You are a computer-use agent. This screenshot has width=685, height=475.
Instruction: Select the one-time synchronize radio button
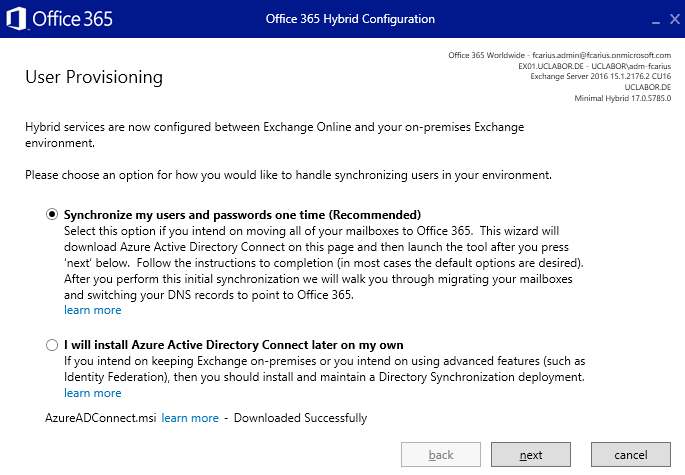52,215
